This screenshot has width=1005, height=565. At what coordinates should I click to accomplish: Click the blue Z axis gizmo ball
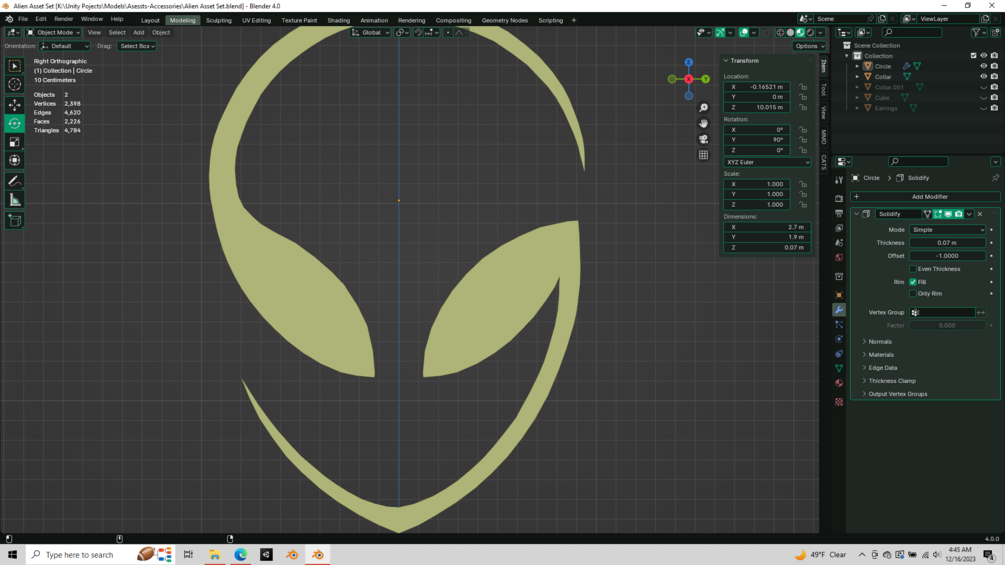pos(688,62)
